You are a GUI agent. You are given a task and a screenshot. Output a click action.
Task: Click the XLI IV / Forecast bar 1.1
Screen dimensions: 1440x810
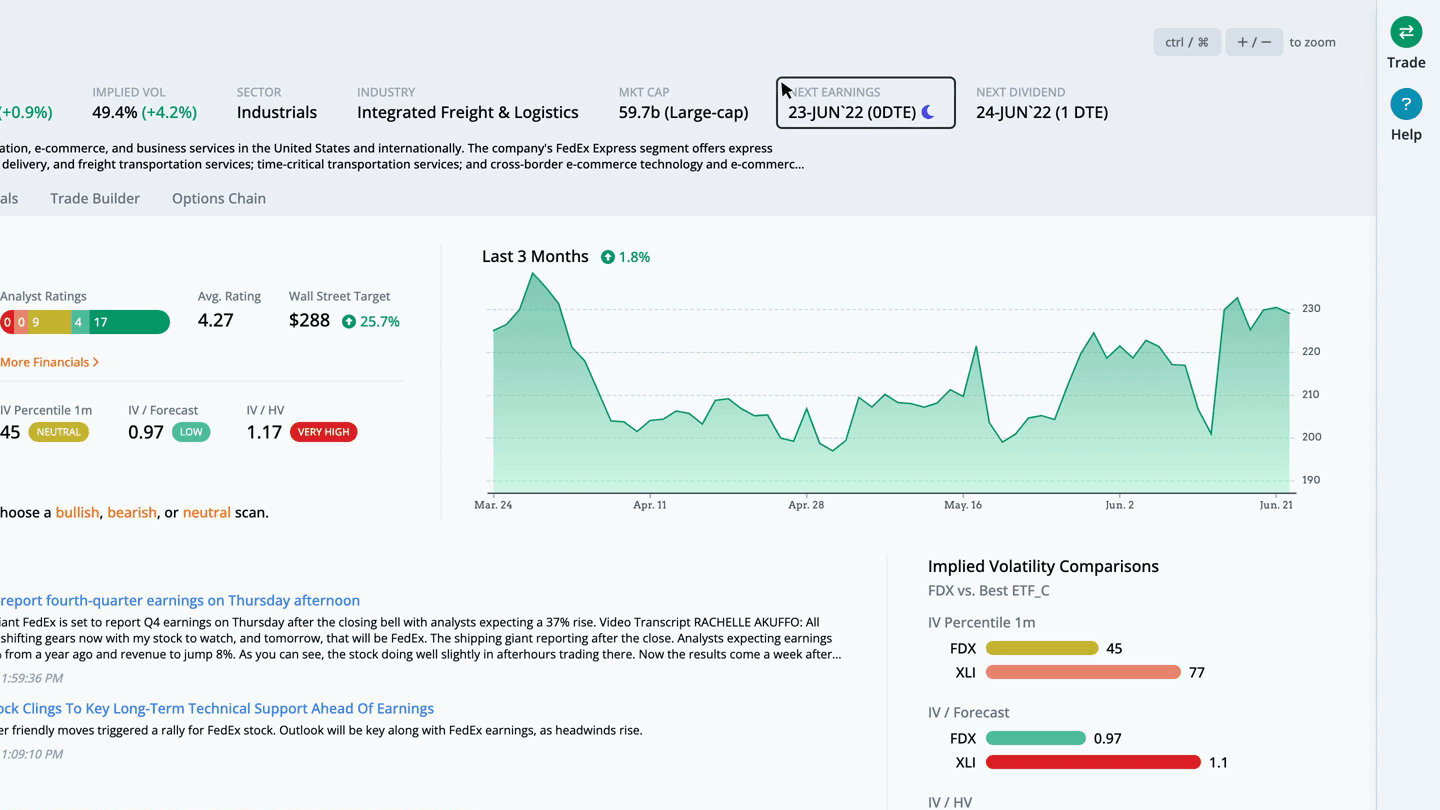click(1093, 762)
